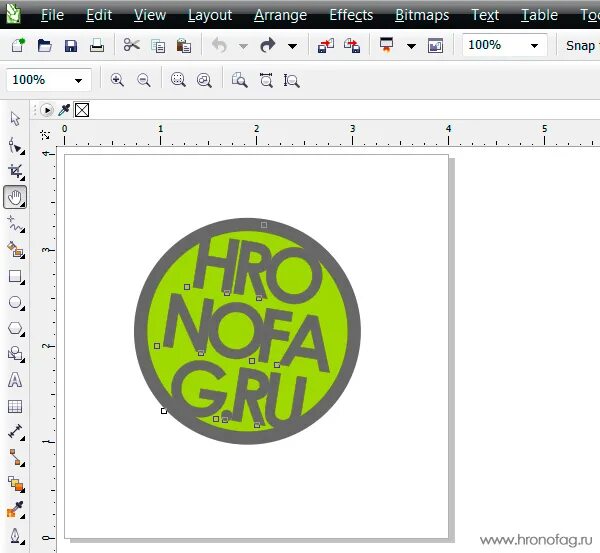This screenshot has height=553, width=600.
Task: Create a new document icon
Action: tap(18, 46)
